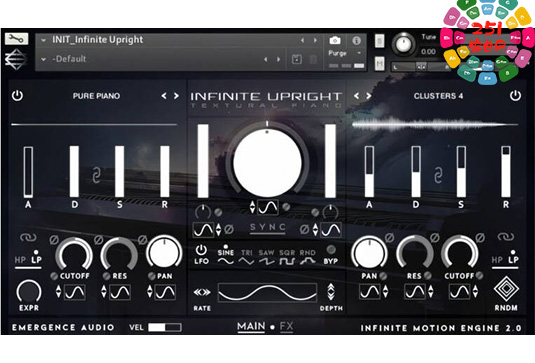Switch to the FX page tab
This screenshot has width=535, height=363.
tap(287, 327)
